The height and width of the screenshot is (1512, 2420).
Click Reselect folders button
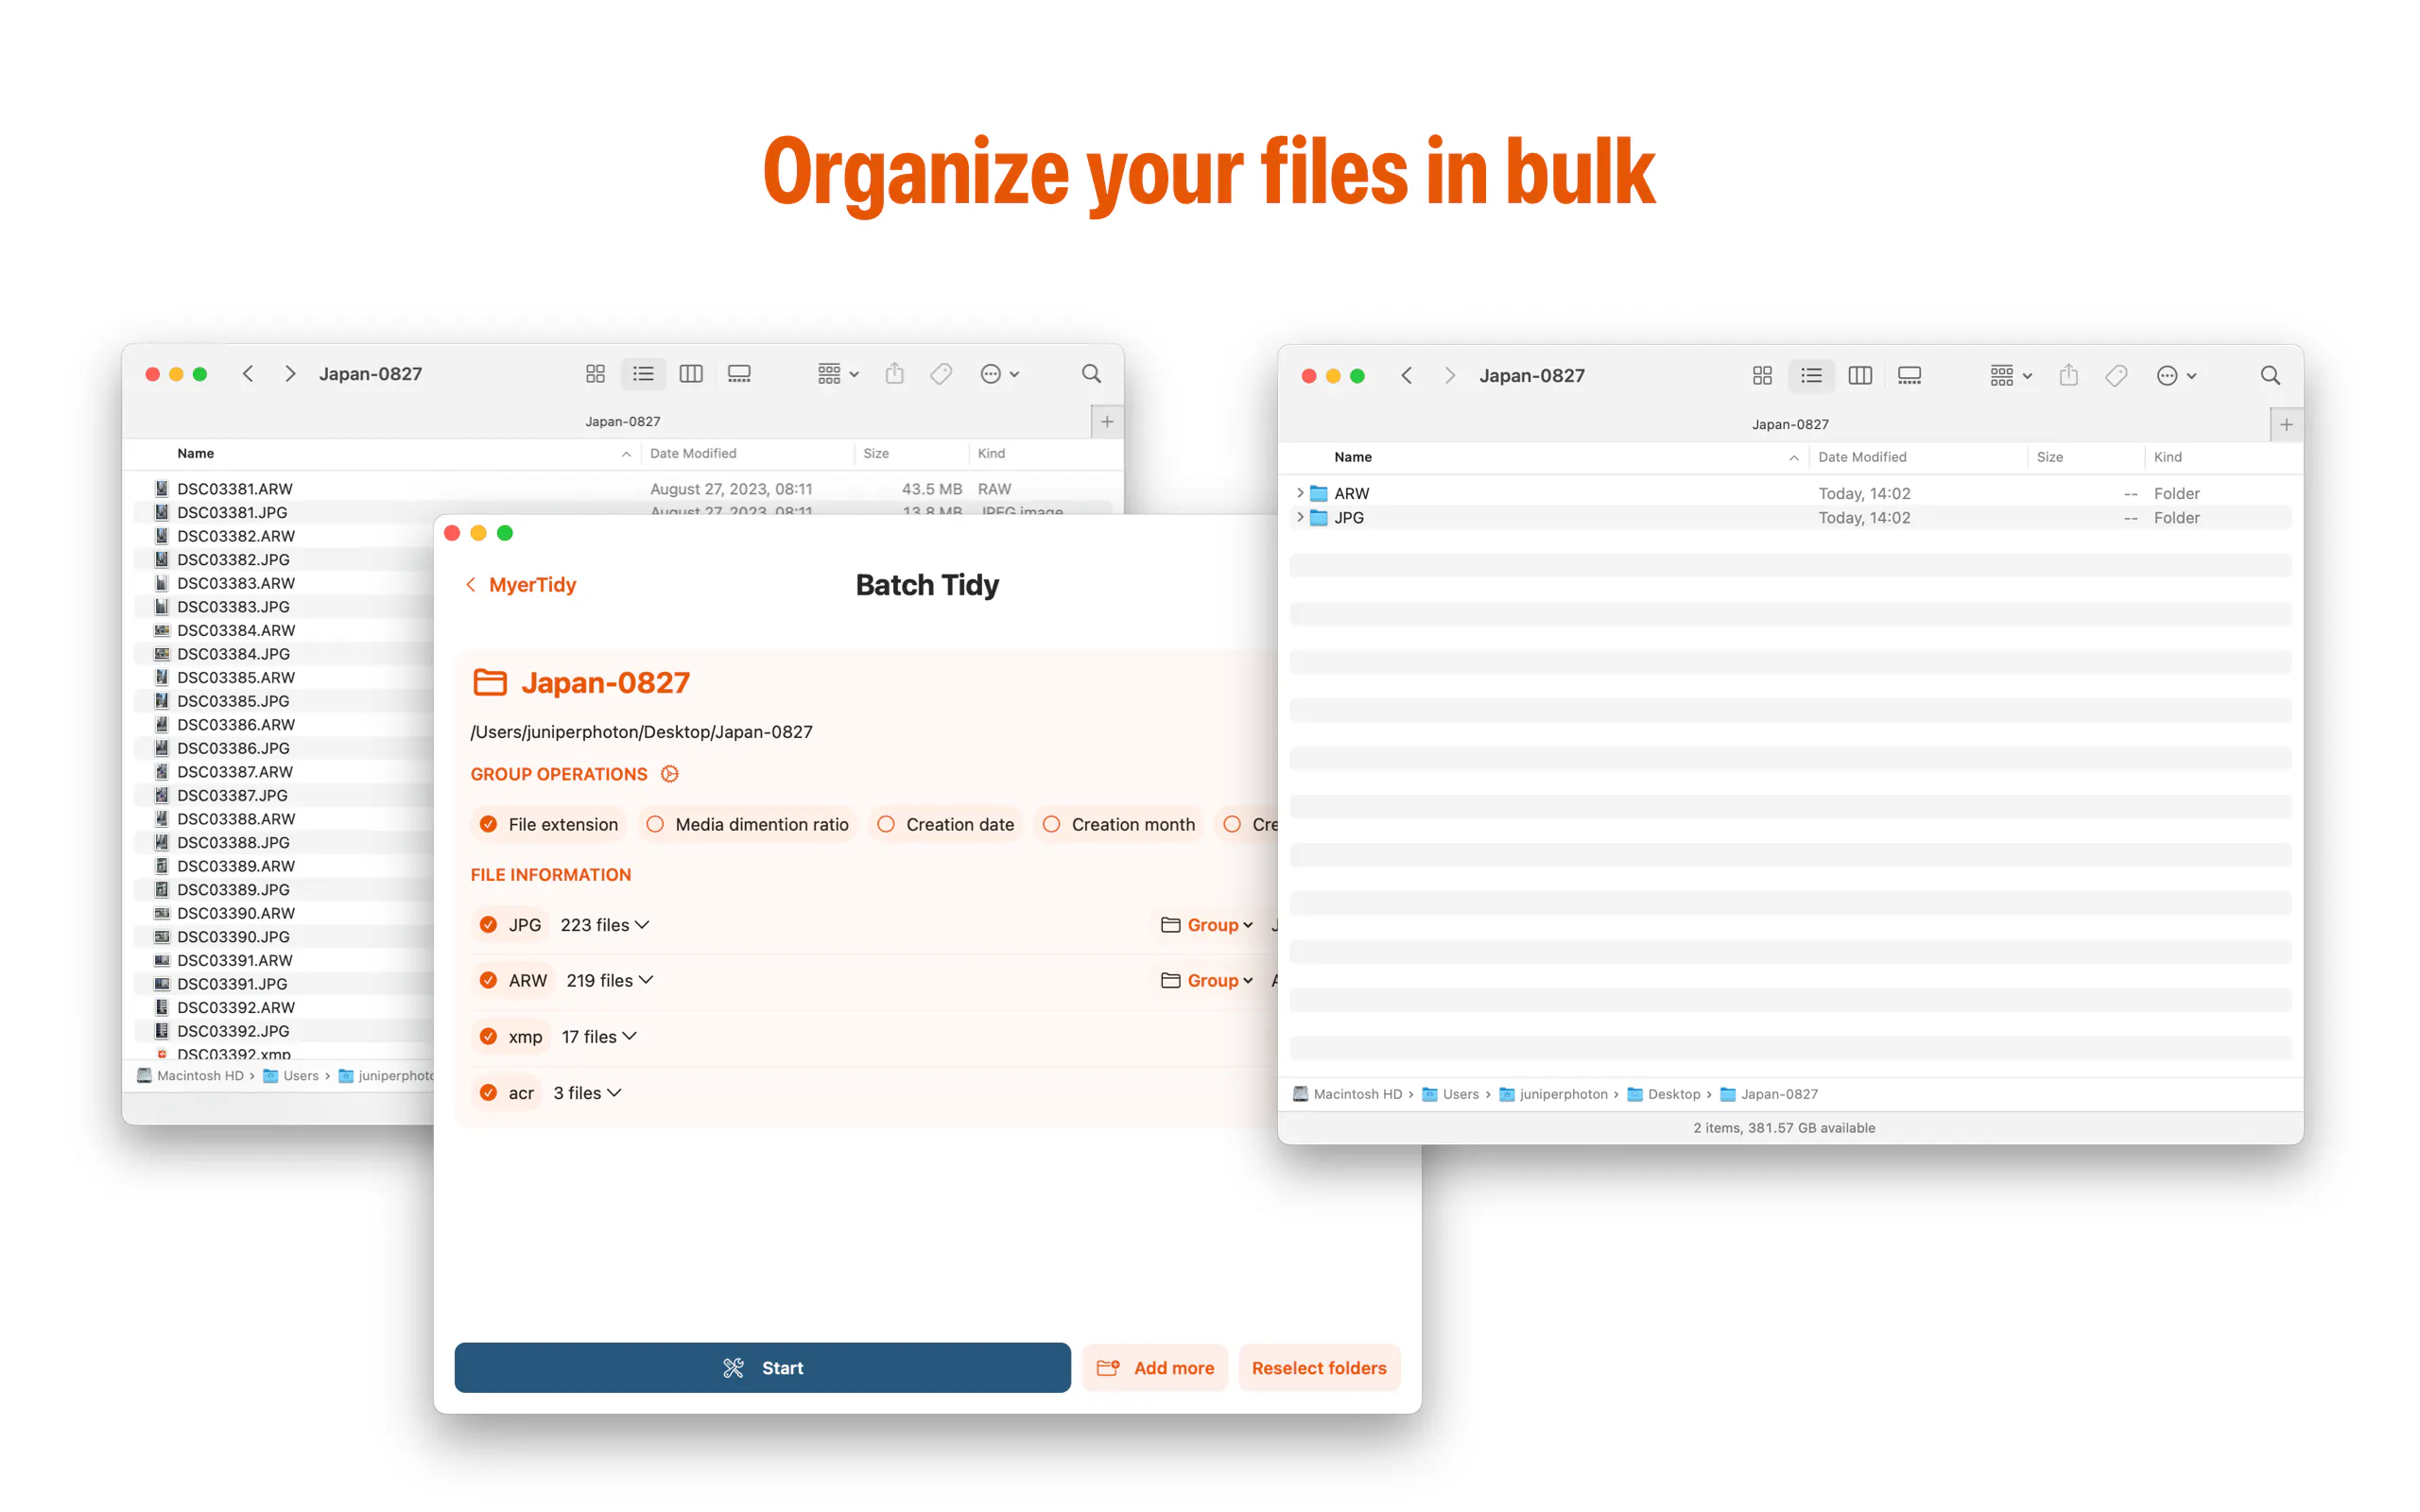[1319, 1368]
